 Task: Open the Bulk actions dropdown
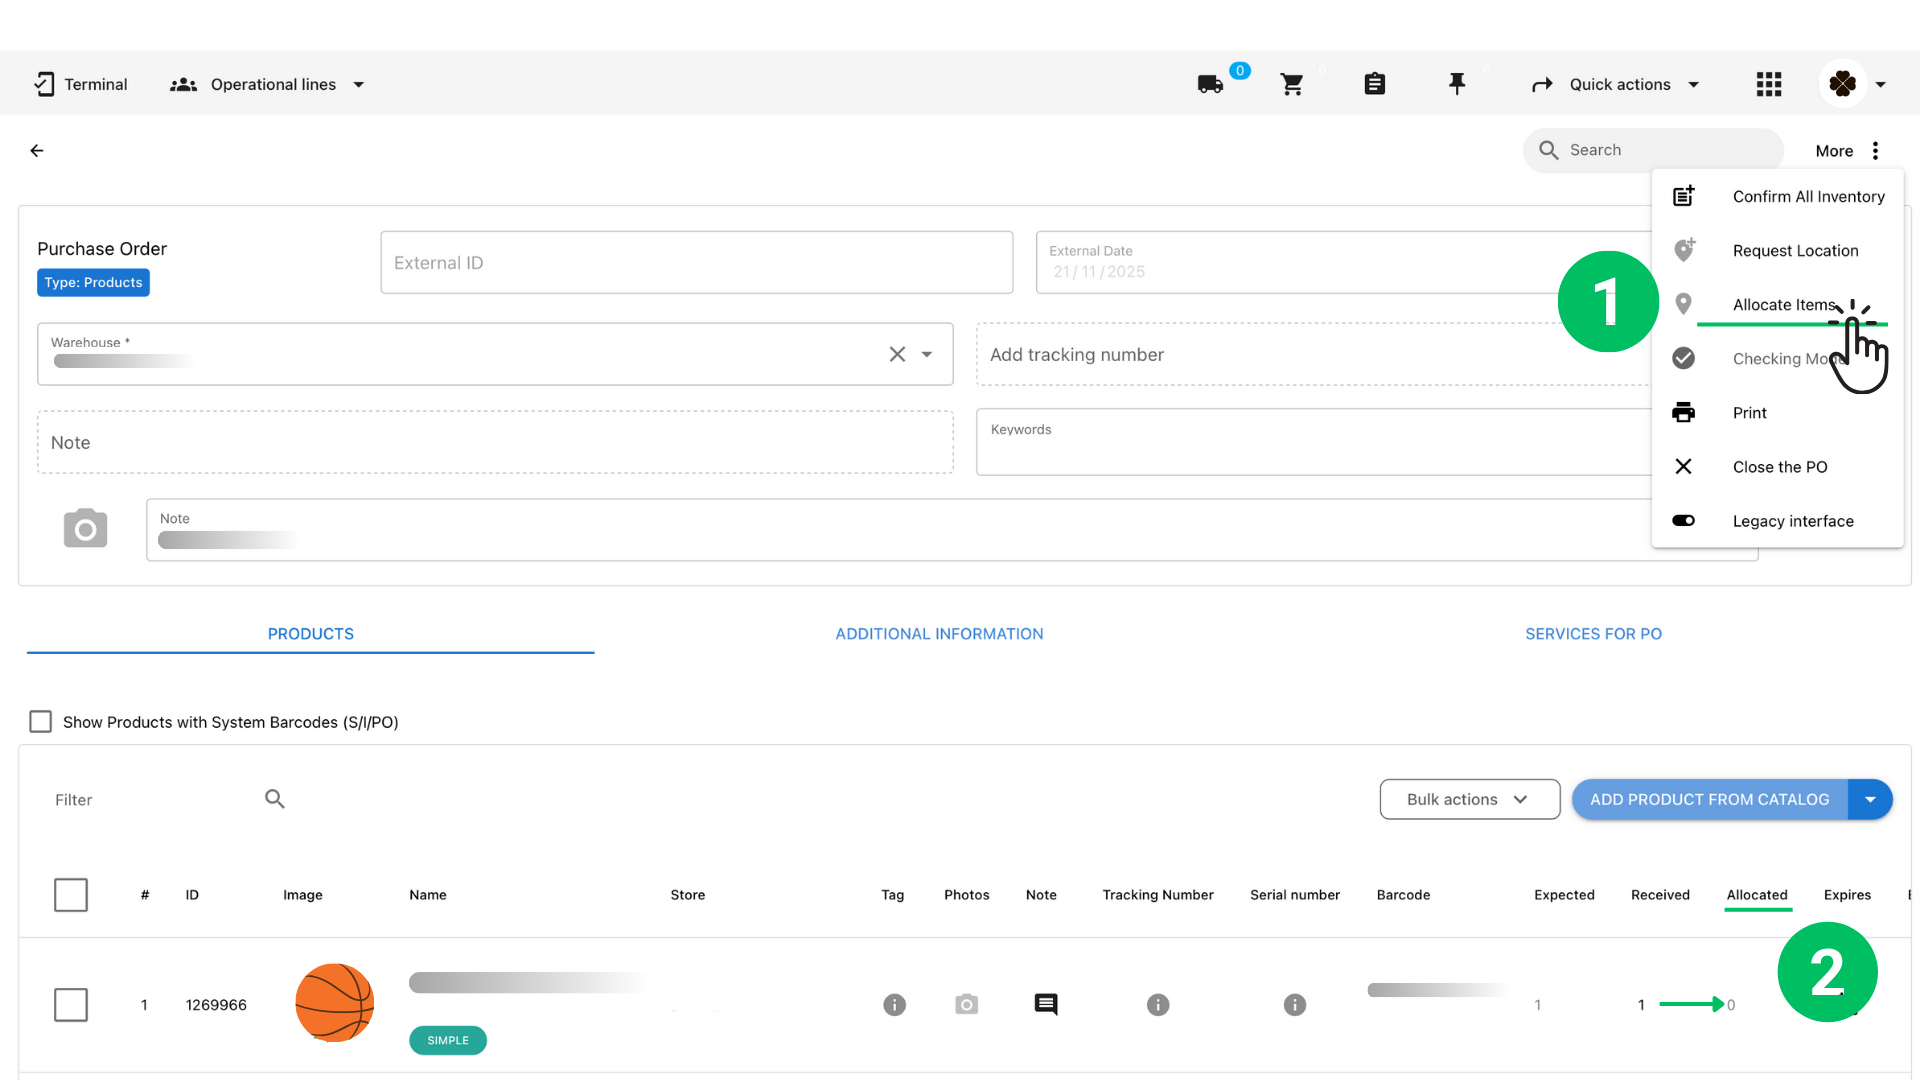click(x=1469, y=799)
